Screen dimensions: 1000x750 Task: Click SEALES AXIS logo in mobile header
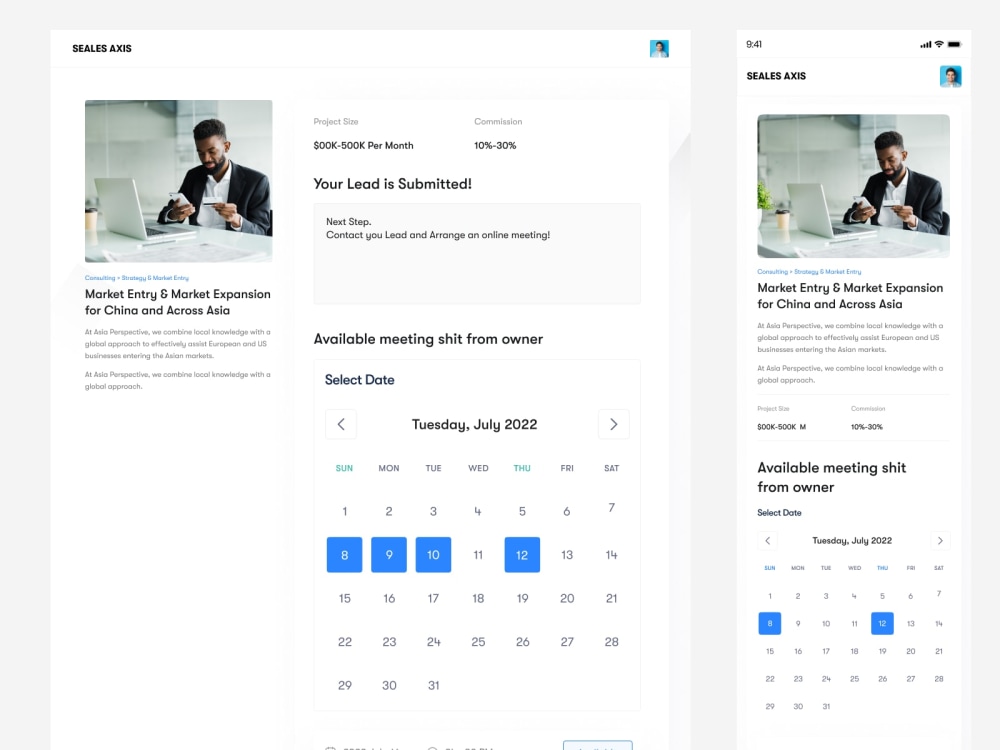point(776,76)
